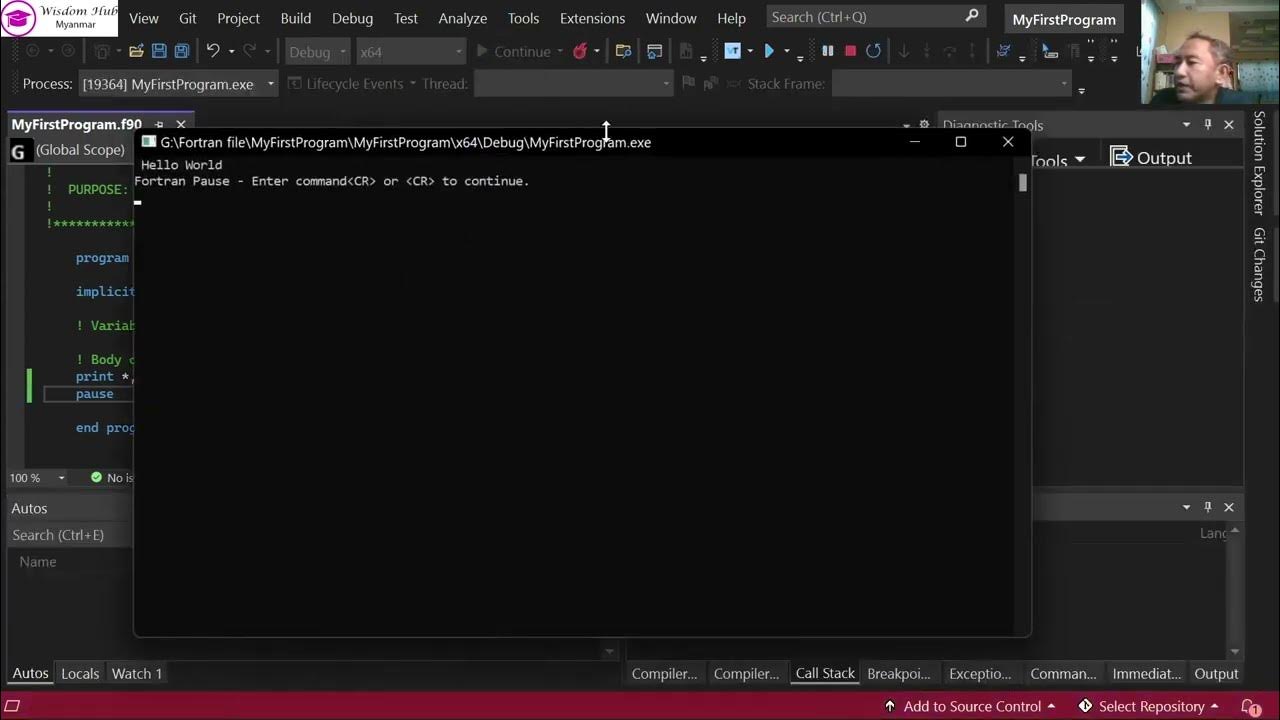This screenshot has width=1280, height=720.
Task: Click the Save file icon
Action: [159, 51]
